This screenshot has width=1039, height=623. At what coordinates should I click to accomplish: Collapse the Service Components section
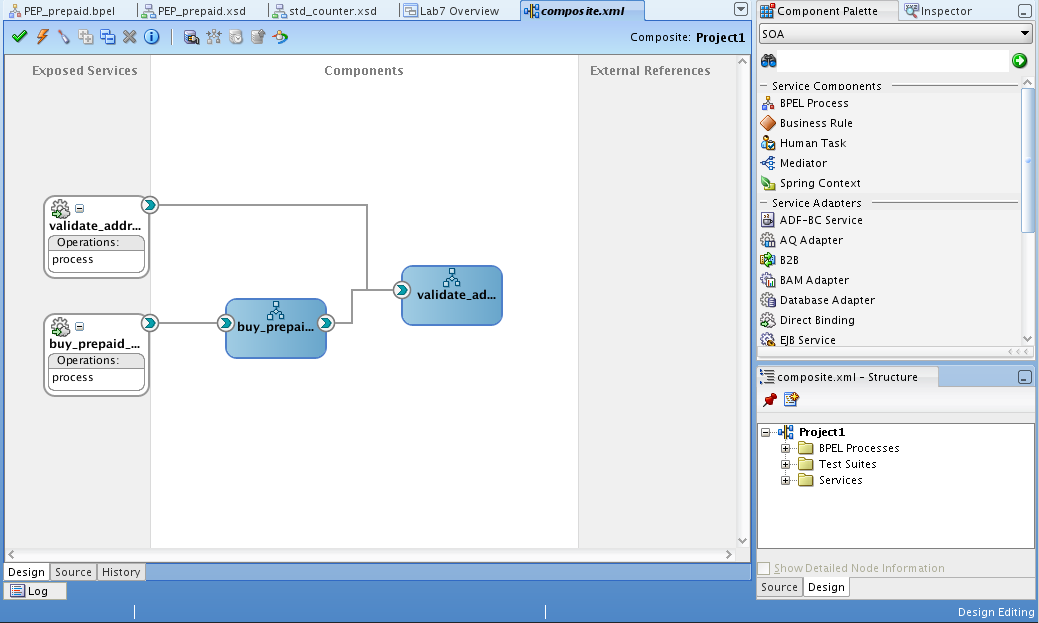763,86
